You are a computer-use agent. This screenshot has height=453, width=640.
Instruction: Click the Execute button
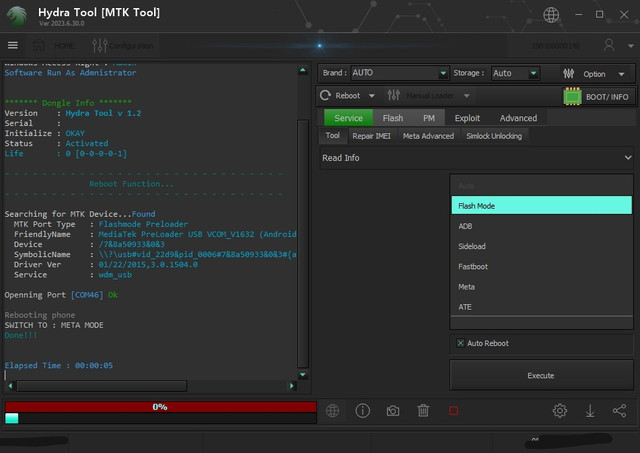(541, 375)
